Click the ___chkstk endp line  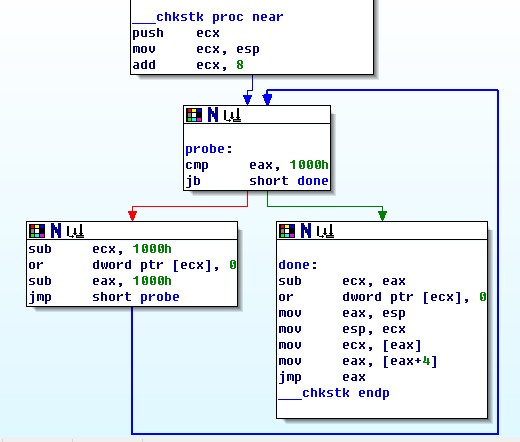pyautogui.click(x=334, y=393)
